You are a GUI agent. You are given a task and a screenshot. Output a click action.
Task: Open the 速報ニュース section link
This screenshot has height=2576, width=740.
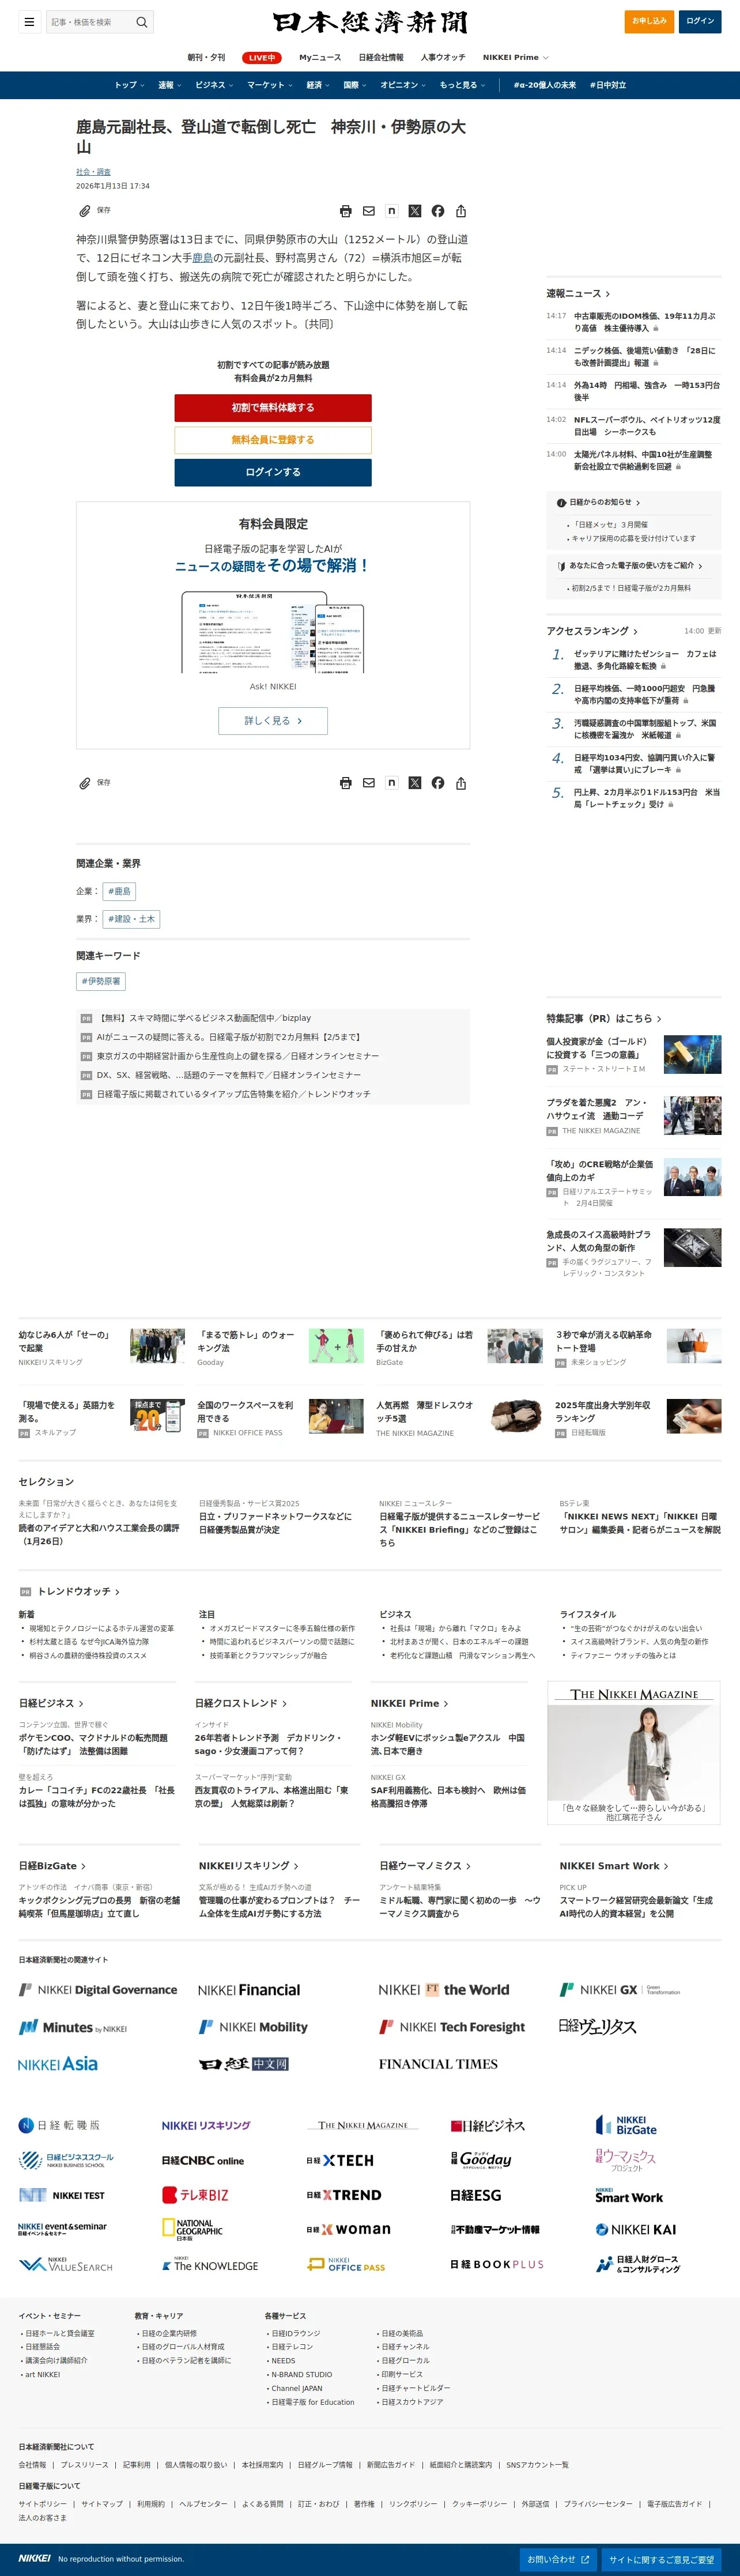[579, 293]
